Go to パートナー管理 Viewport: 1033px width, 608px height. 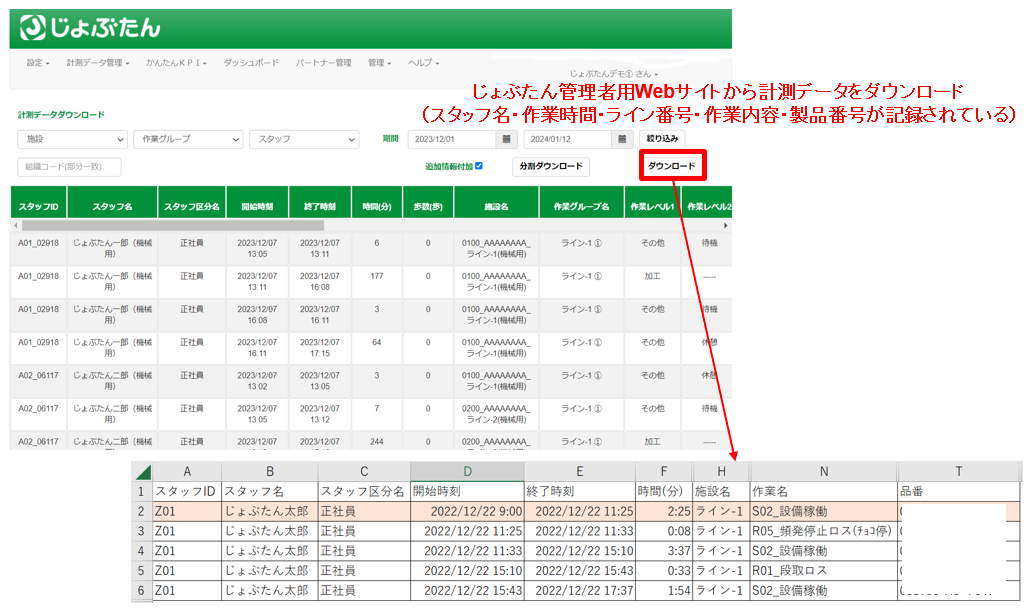323,63
